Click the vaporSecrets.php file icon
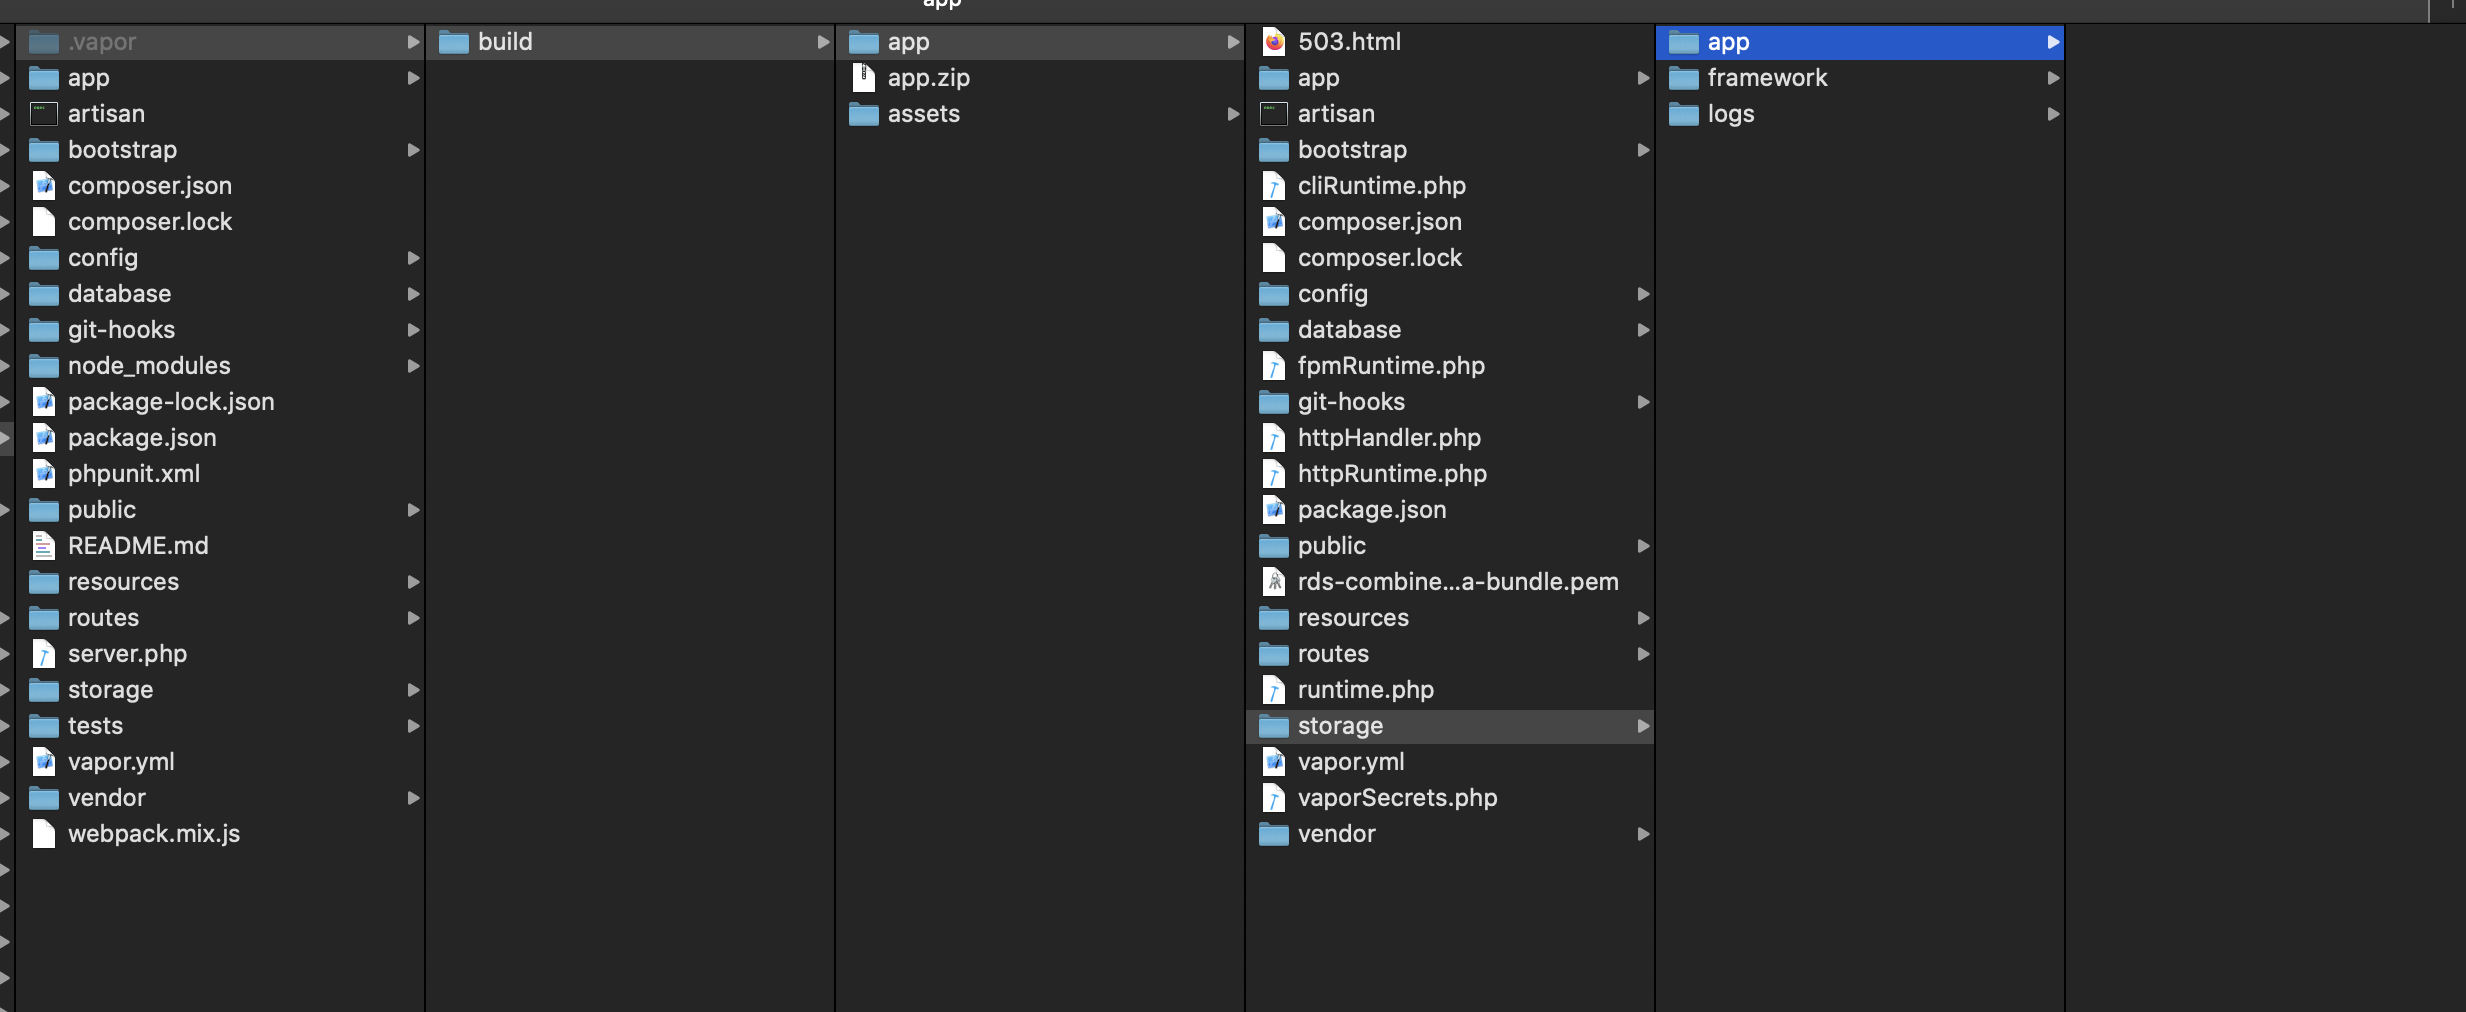 pos(1274,798)
